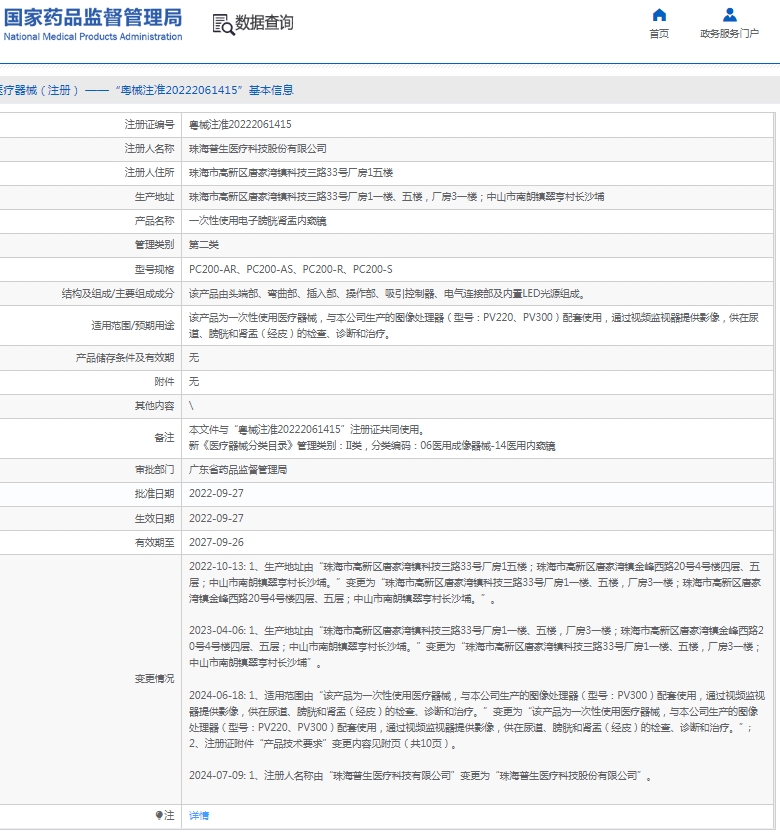Click the 适用范围/预期用途 label
The height and width of the screenshot is (833, 780).
[133, 326]
